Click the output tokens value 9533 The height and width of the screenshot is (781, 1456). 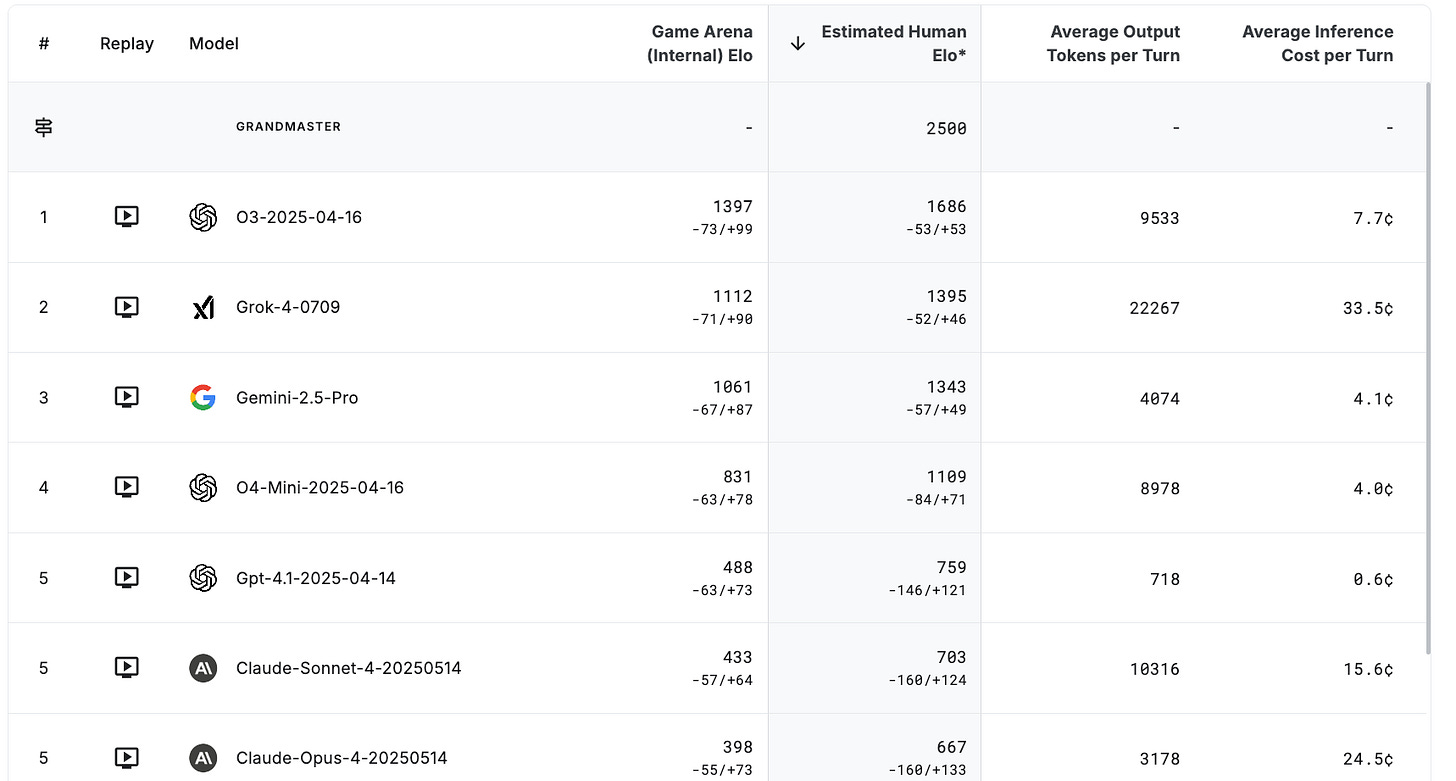(x=1160, y=217)
